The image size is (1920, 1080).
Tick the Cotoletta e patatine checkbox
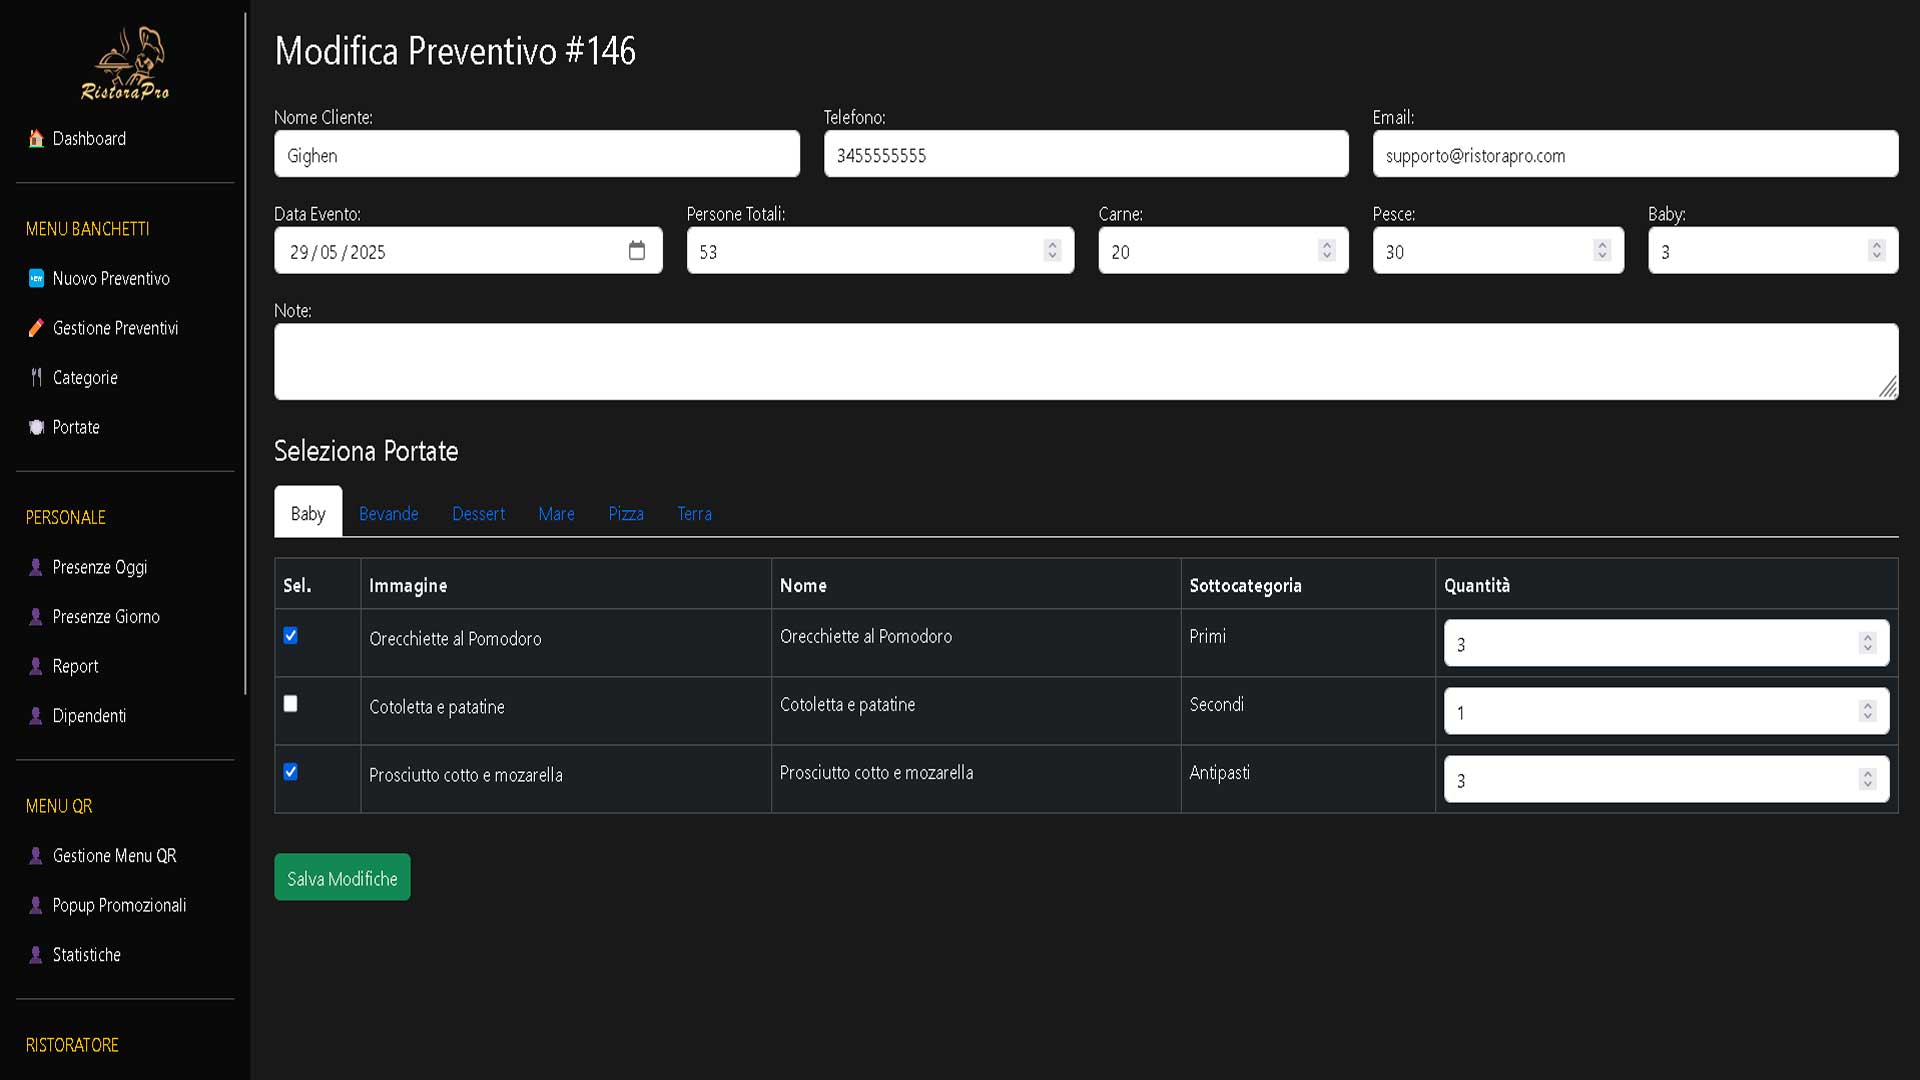(290, 704)
